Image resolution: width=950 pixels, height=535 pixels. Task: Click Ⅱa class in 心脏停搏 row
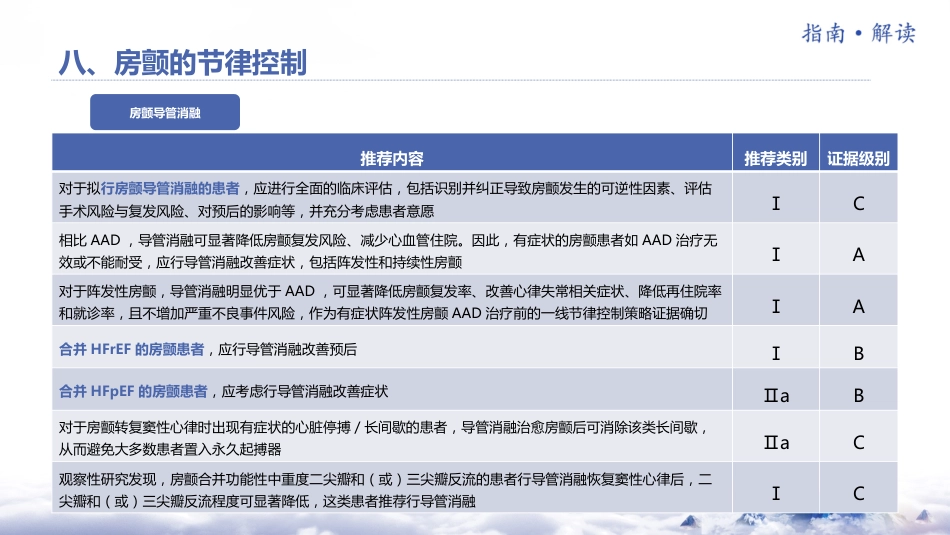pyautogui.click(x=776, y=443)
